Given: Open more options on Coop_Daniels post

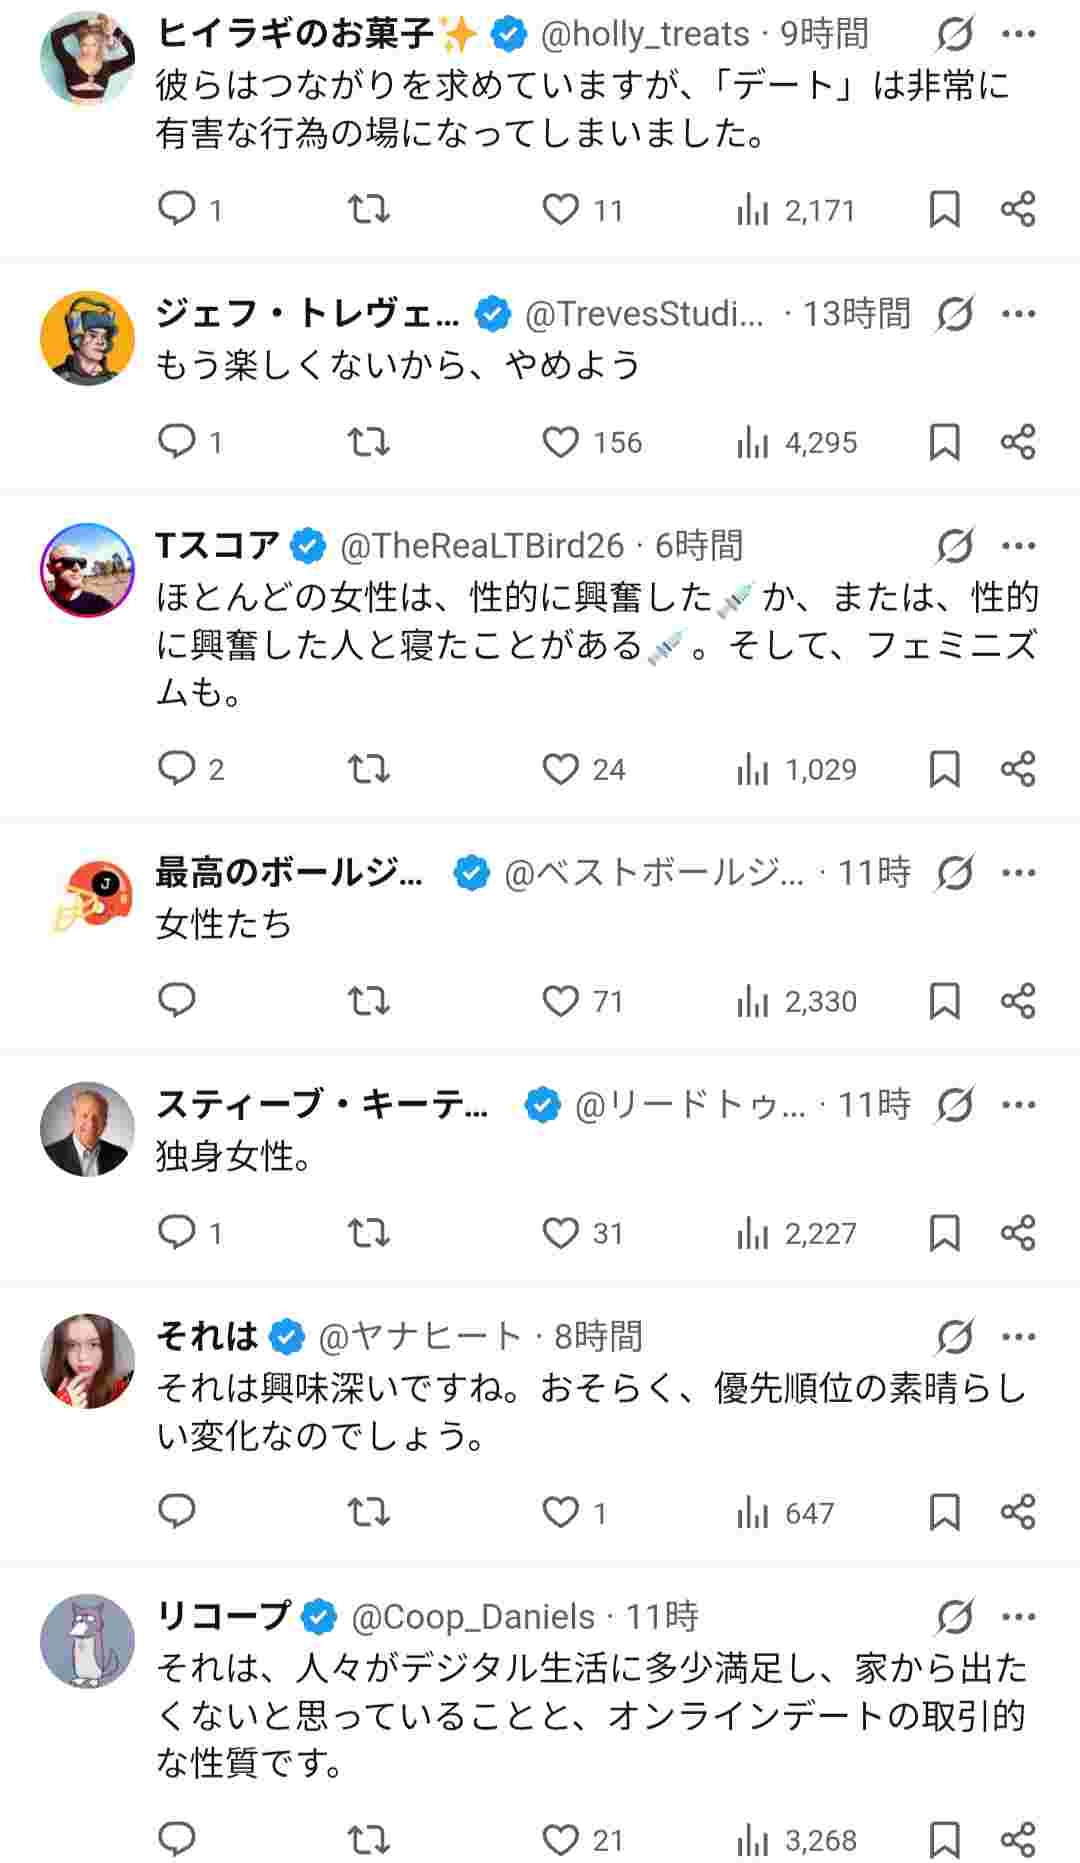Looking at the screenshot, I should 1018,1617.
